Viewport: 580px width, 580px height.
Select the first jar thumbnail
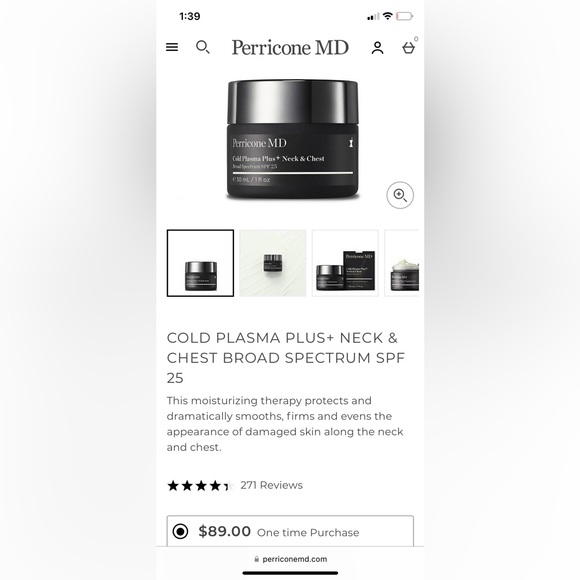tap(200, 263)
